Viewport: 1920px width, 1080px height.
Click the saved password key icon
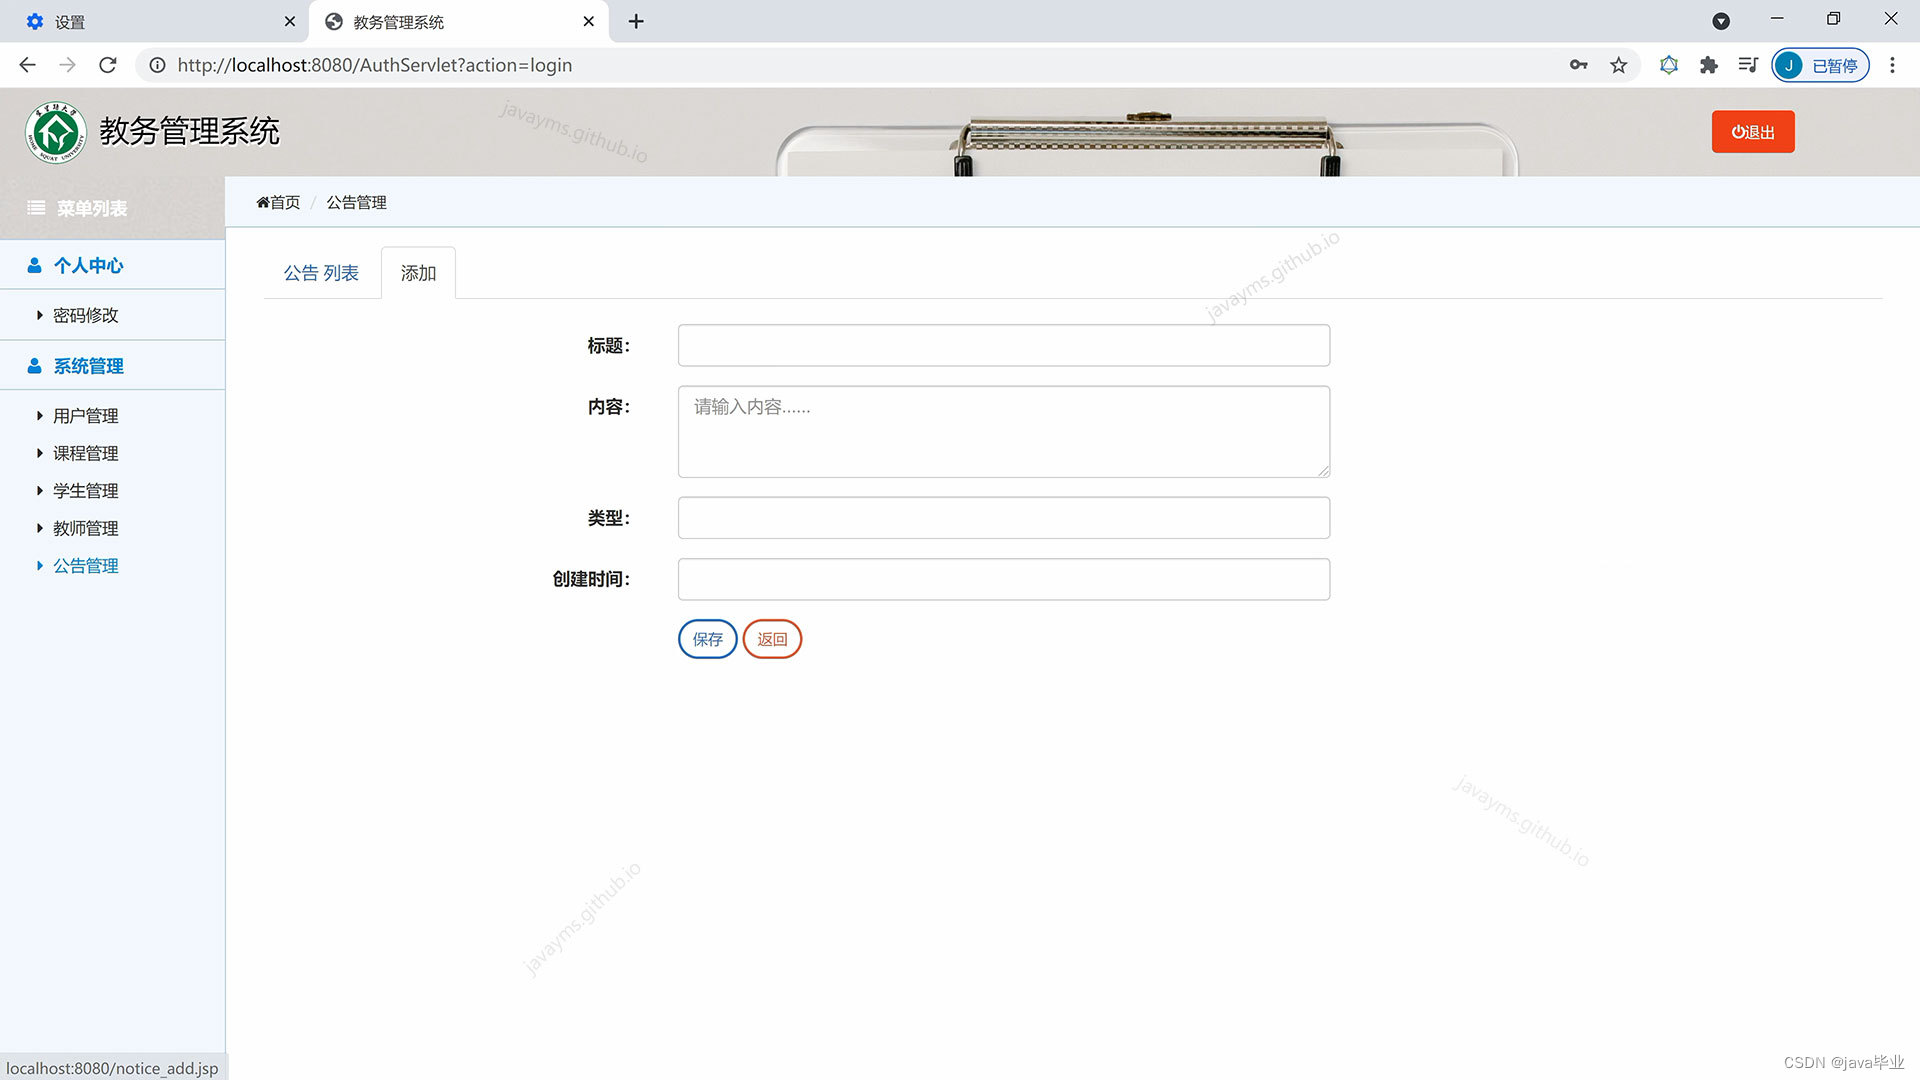[x=1578, y=65]
